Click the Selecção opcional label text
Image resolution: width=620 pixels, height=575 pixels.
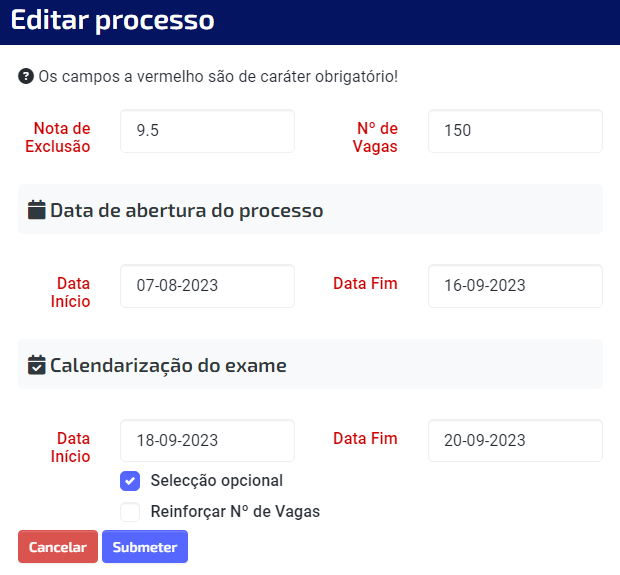click(x=217, y=481)
